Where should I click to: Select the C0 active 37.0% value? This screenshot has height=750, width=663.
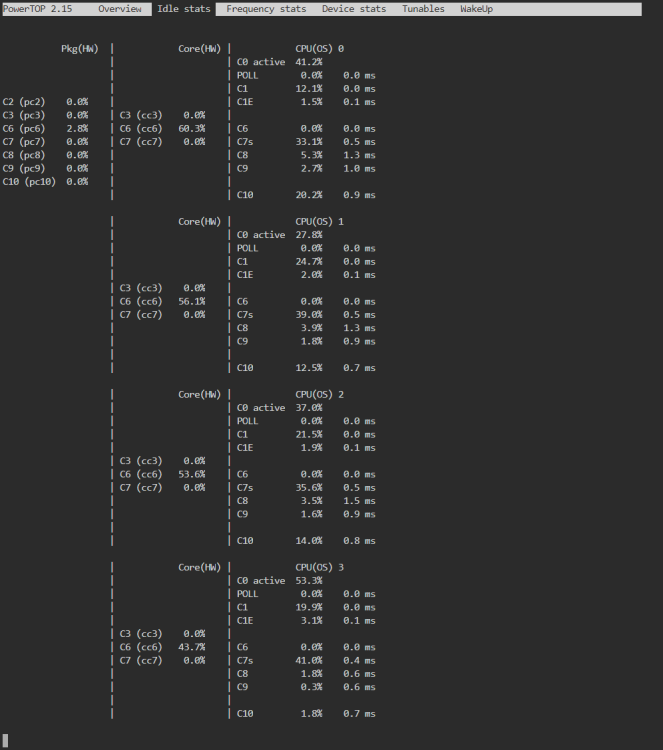(309, 408)
